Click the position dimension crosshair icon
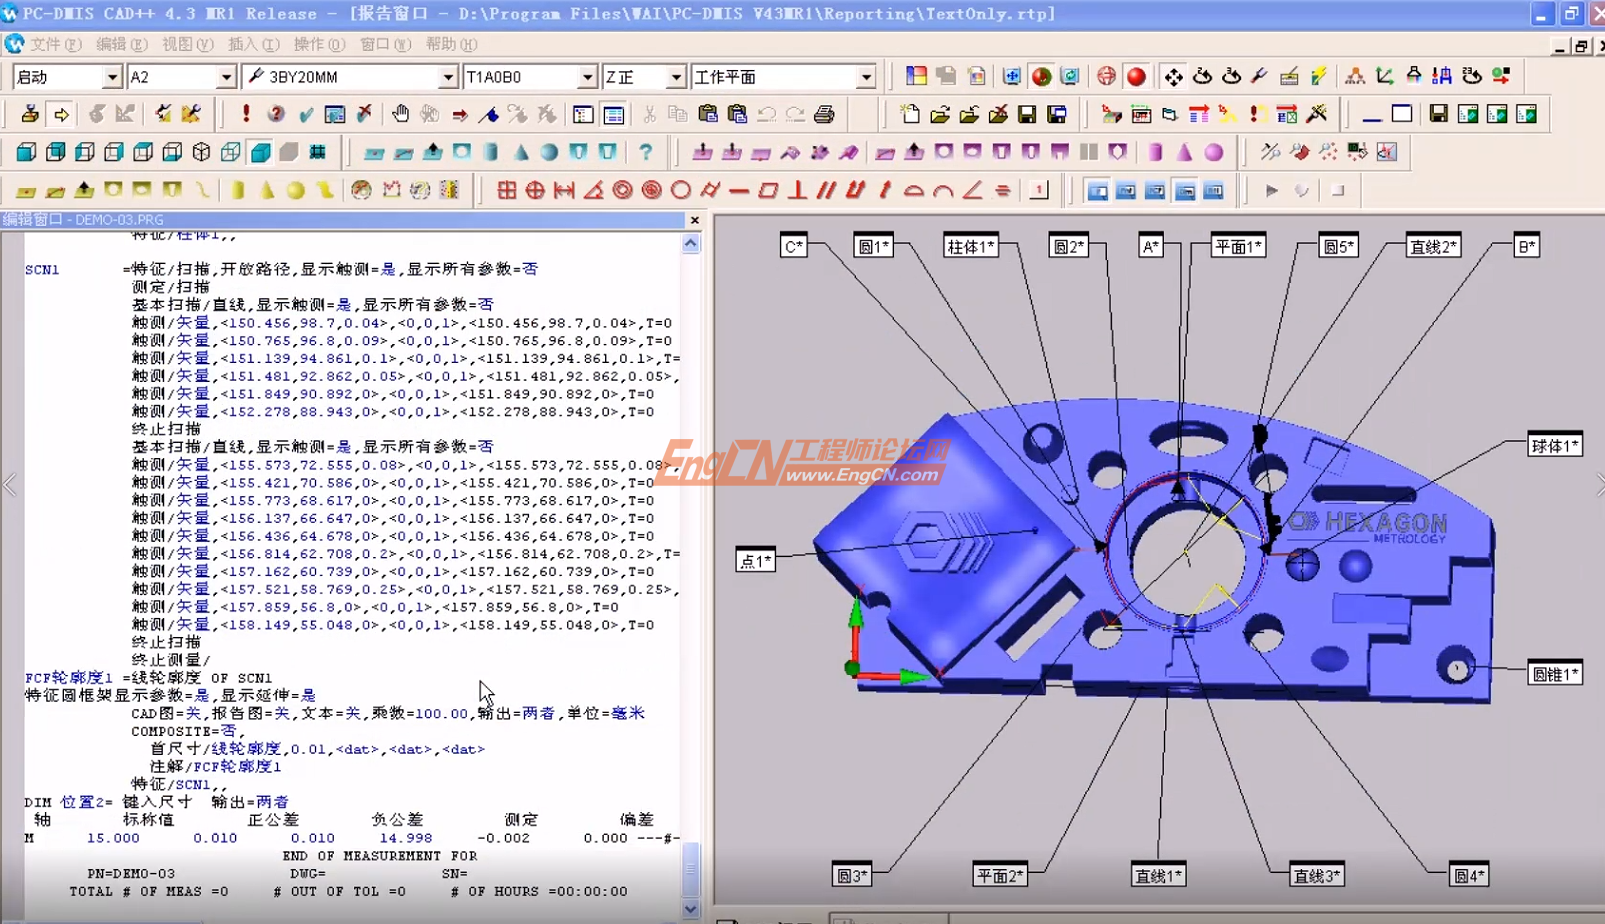This screenshot has width=1605, height=924. point(535,190)
